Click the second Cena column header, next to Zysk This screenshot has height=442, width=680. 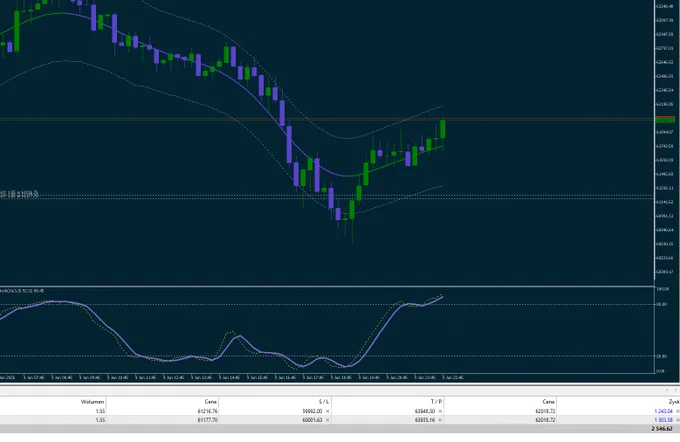point(549,402)
